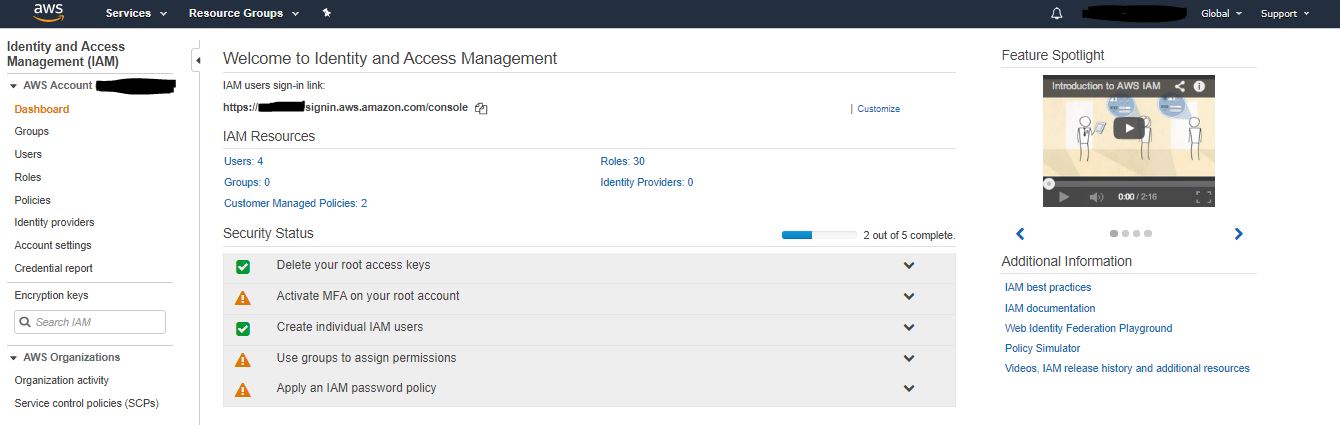The width and height of the screenshot is (1340, 425).
Task: Expand Apply an IAM password policy
Action: coord(909,389)
